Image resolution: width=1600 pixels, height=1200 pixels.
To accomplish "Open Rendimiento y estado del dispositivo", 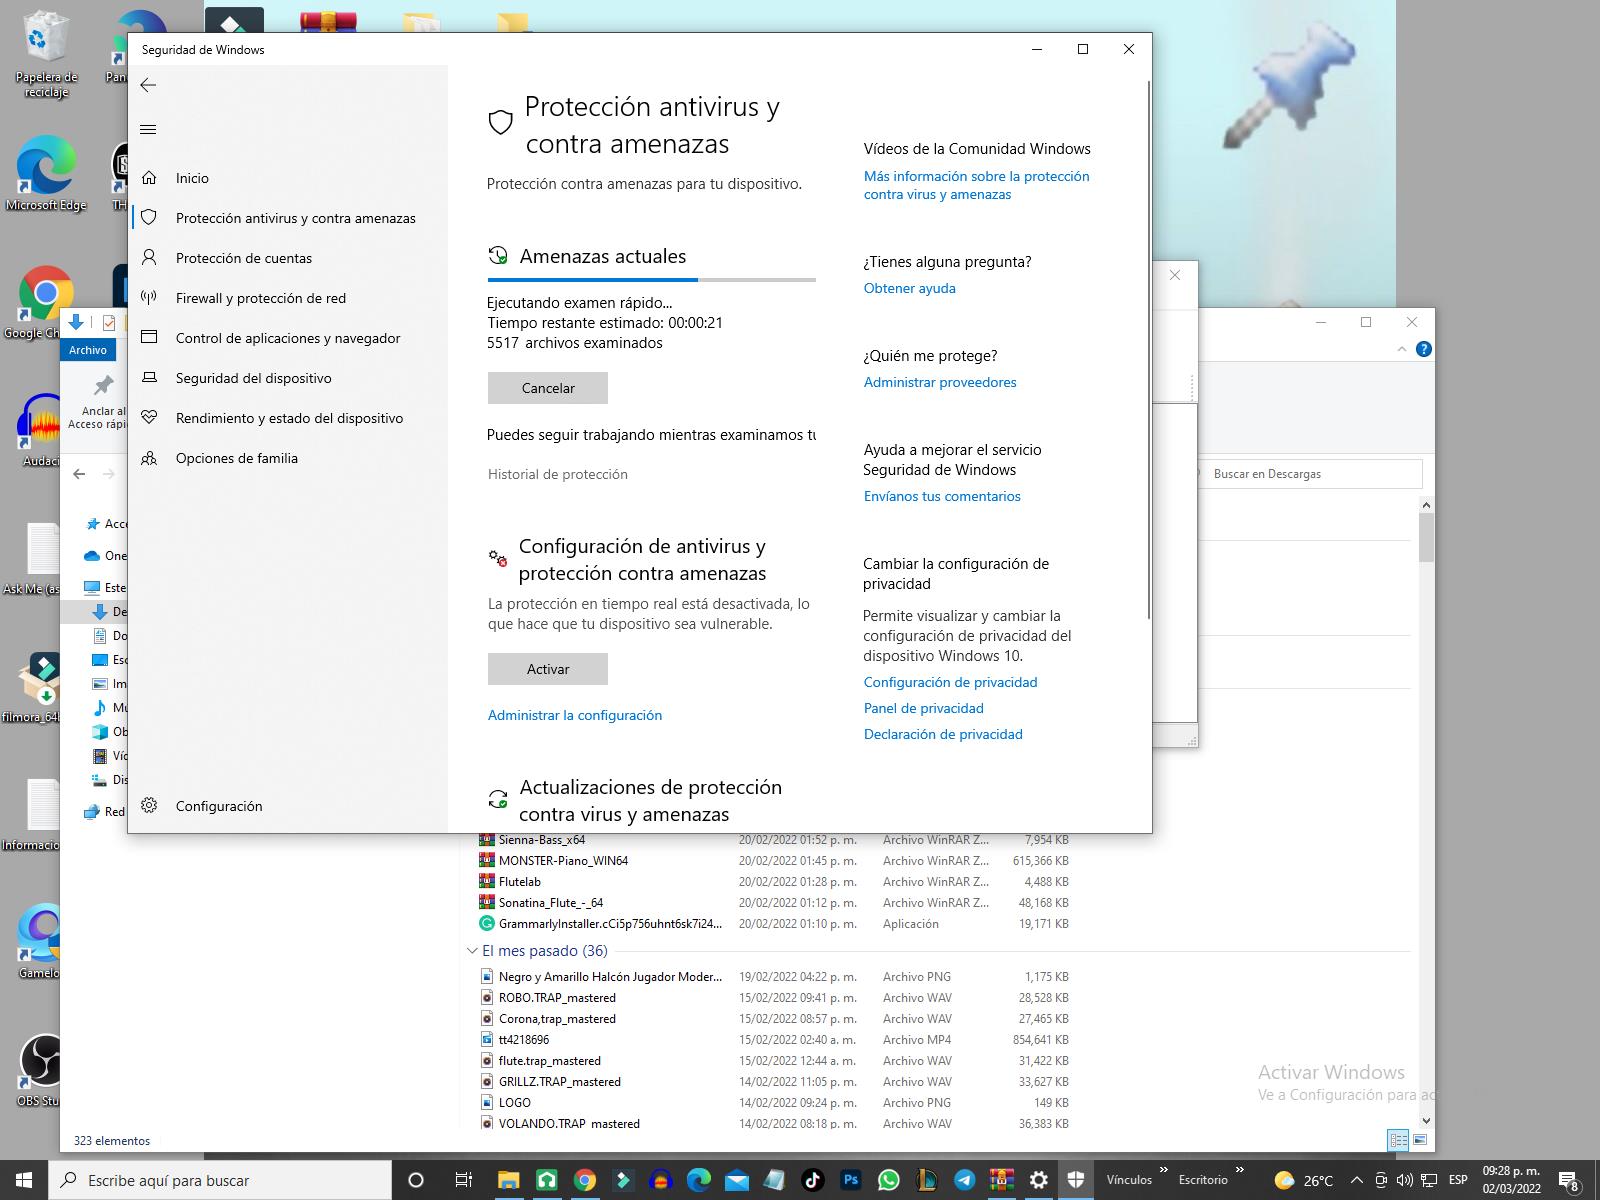I will click(289, 418).
